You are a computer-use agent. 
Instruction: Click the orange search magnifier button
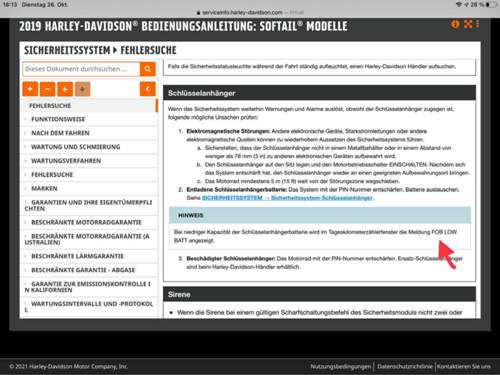point(148,69)
